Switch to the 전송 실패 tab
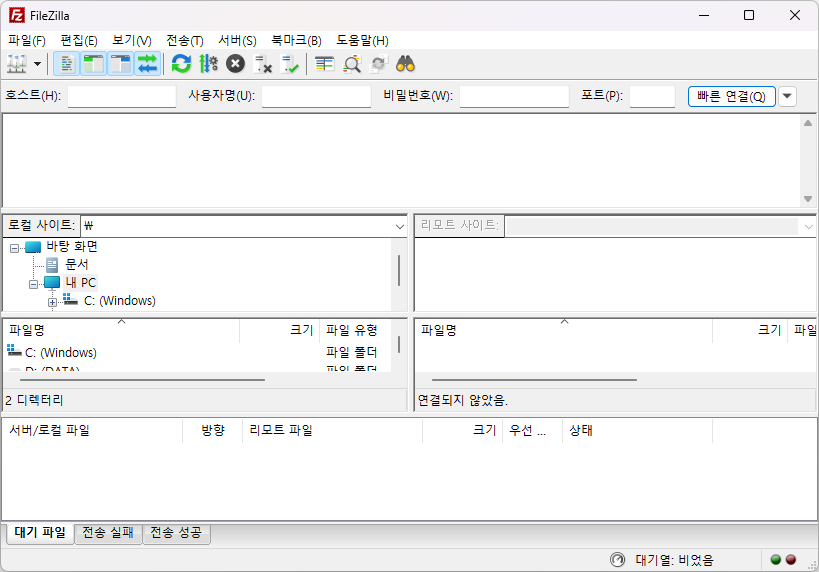Viewport: 819px width, 572px height. coord(108,533)
